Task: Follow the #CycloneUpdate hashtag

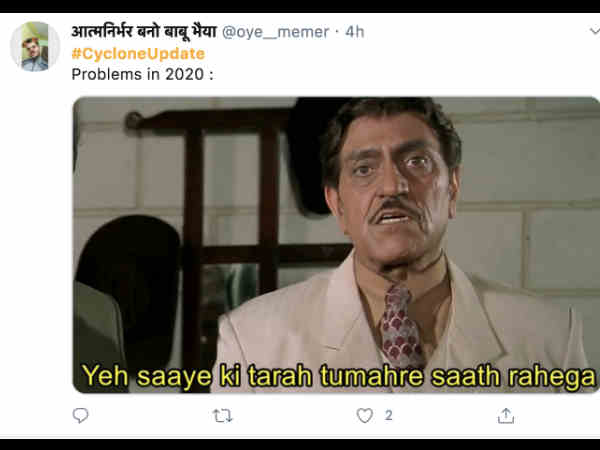Action: (x=138, y=54)
